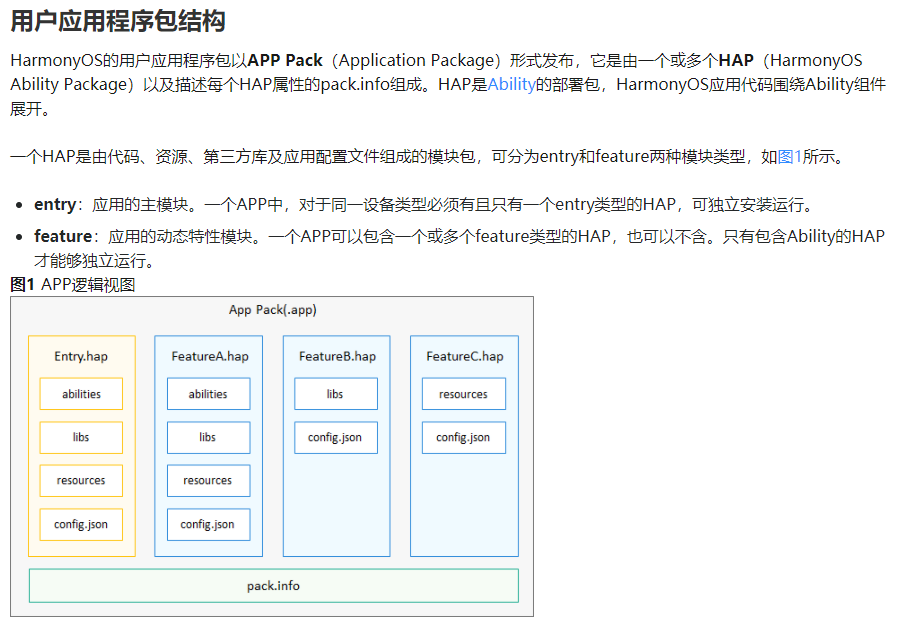Select resources inside the FeatureA.hap module
Viewport: 907px width, 623px height.
pyautogui.click(x=208, y=481)
